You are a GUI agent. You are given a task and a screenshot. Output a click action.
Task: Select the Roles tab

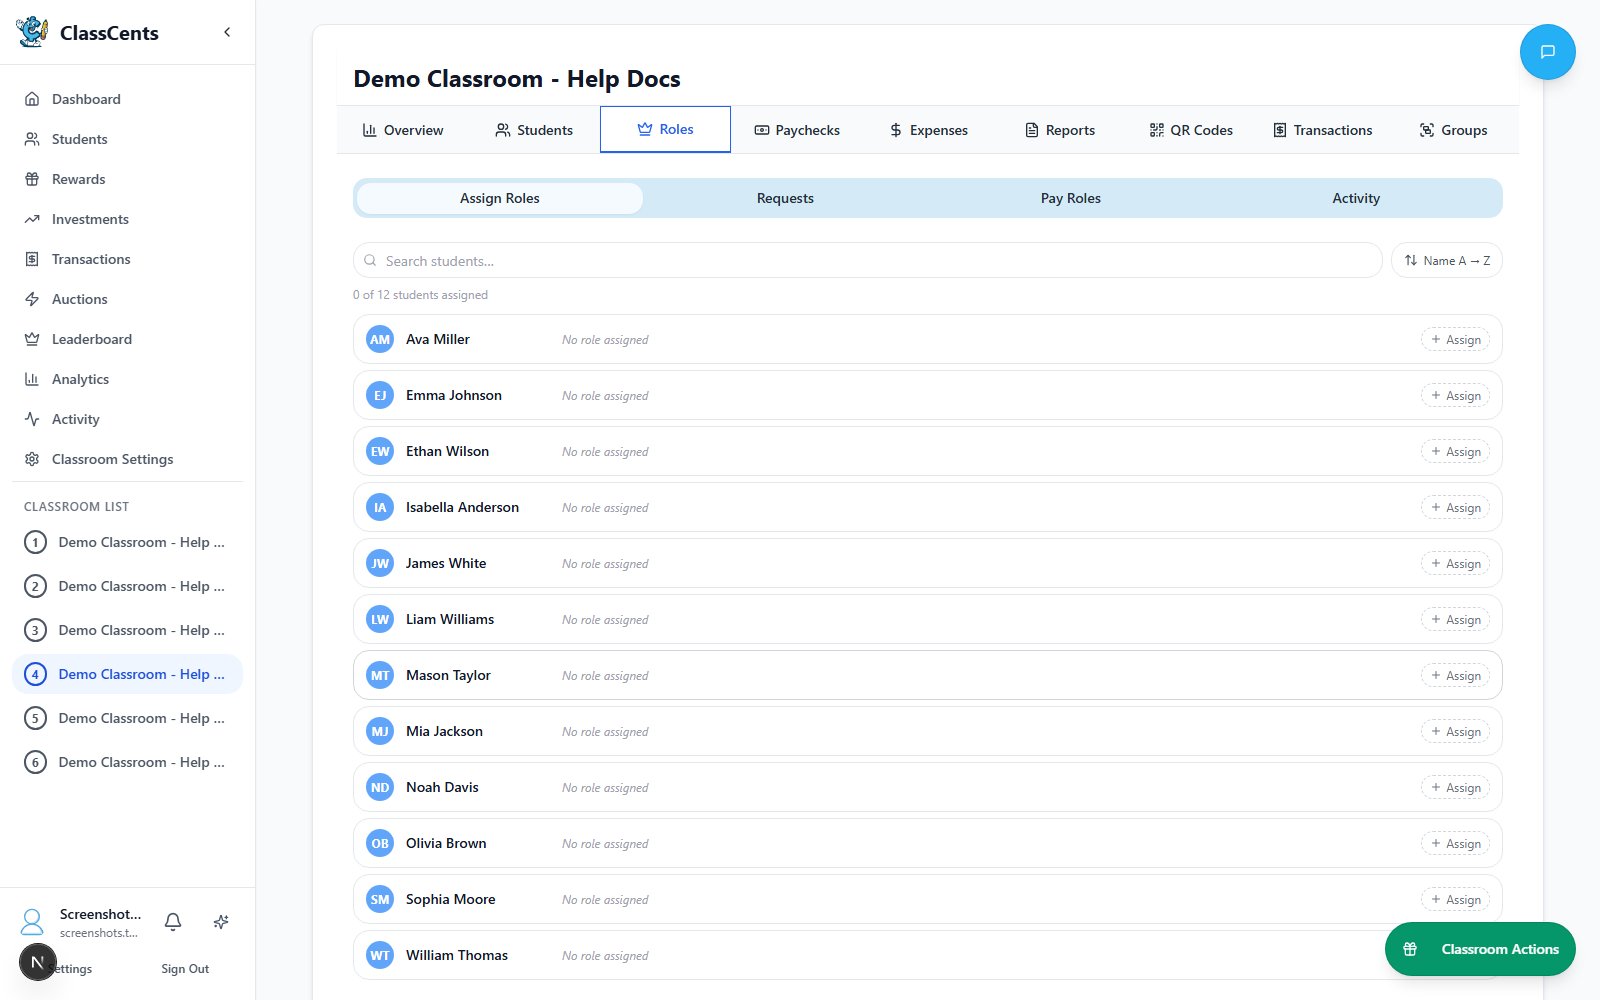click(x=665, y=129)
